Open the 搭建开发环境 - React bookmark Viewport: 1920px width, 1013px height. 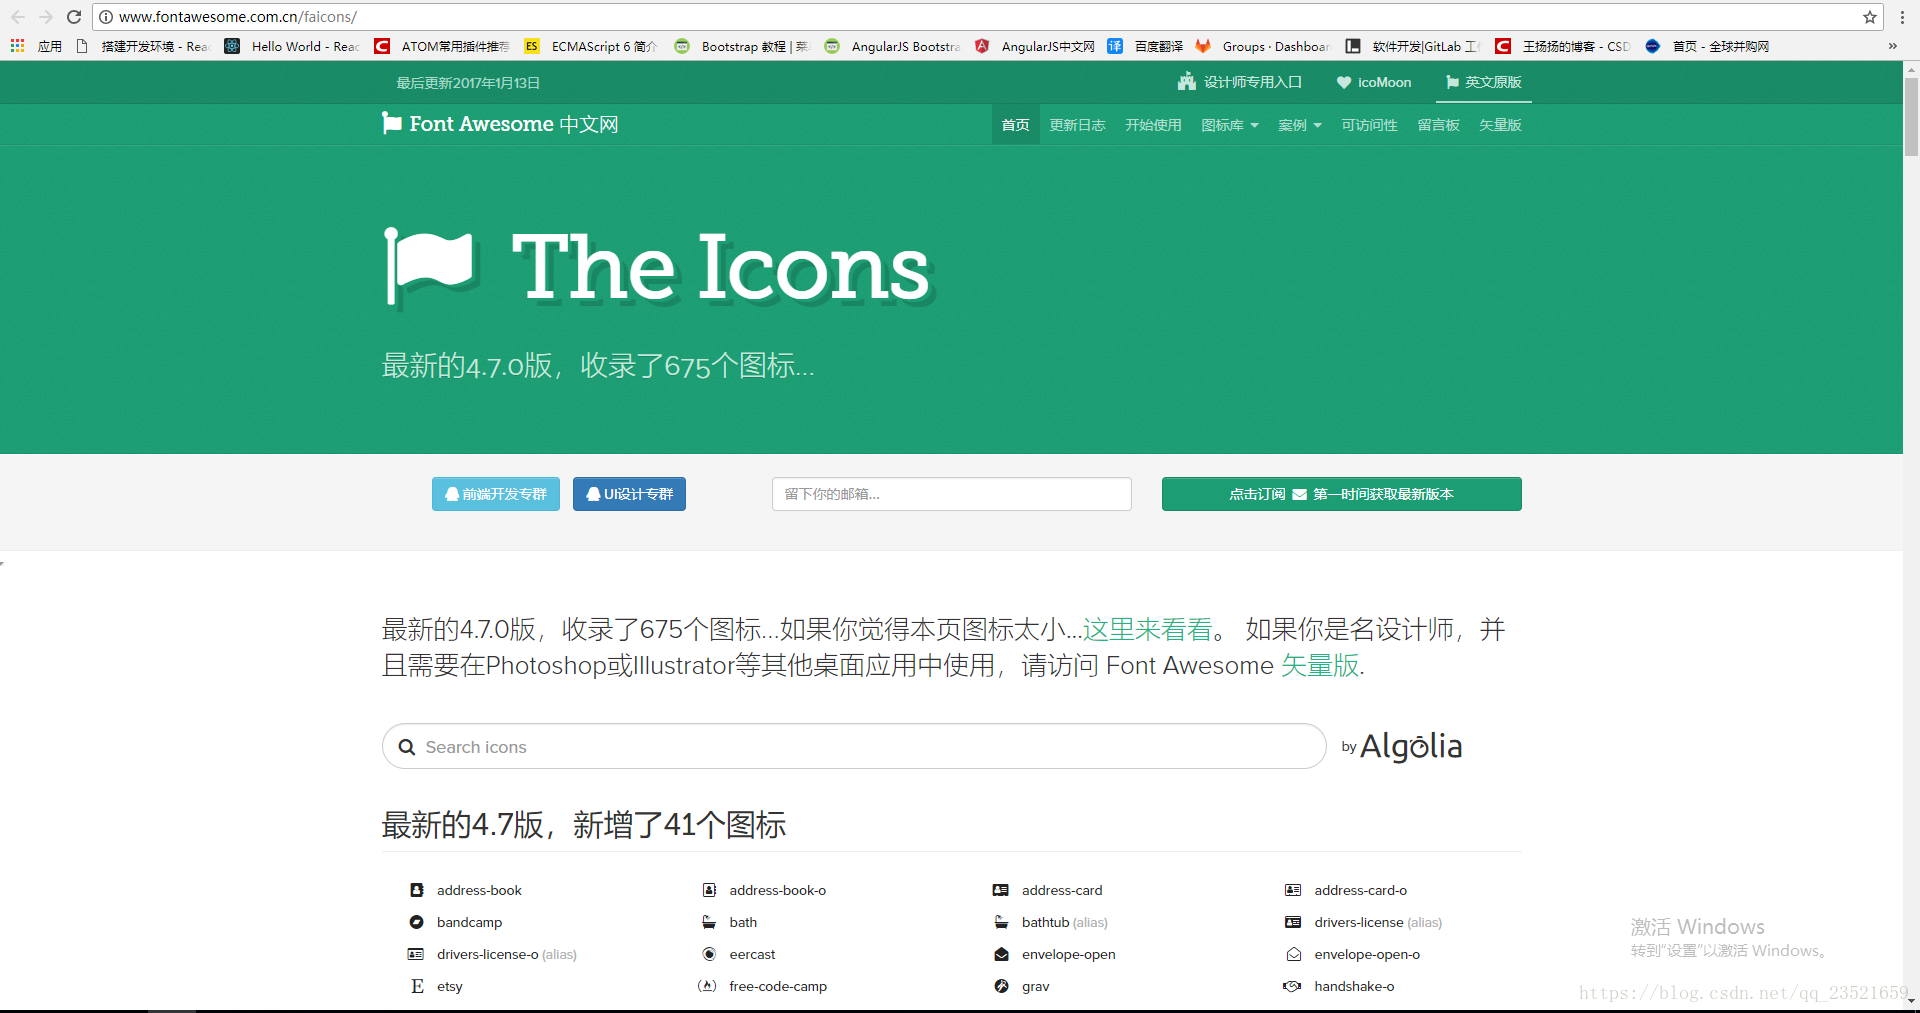pos(142,46)
